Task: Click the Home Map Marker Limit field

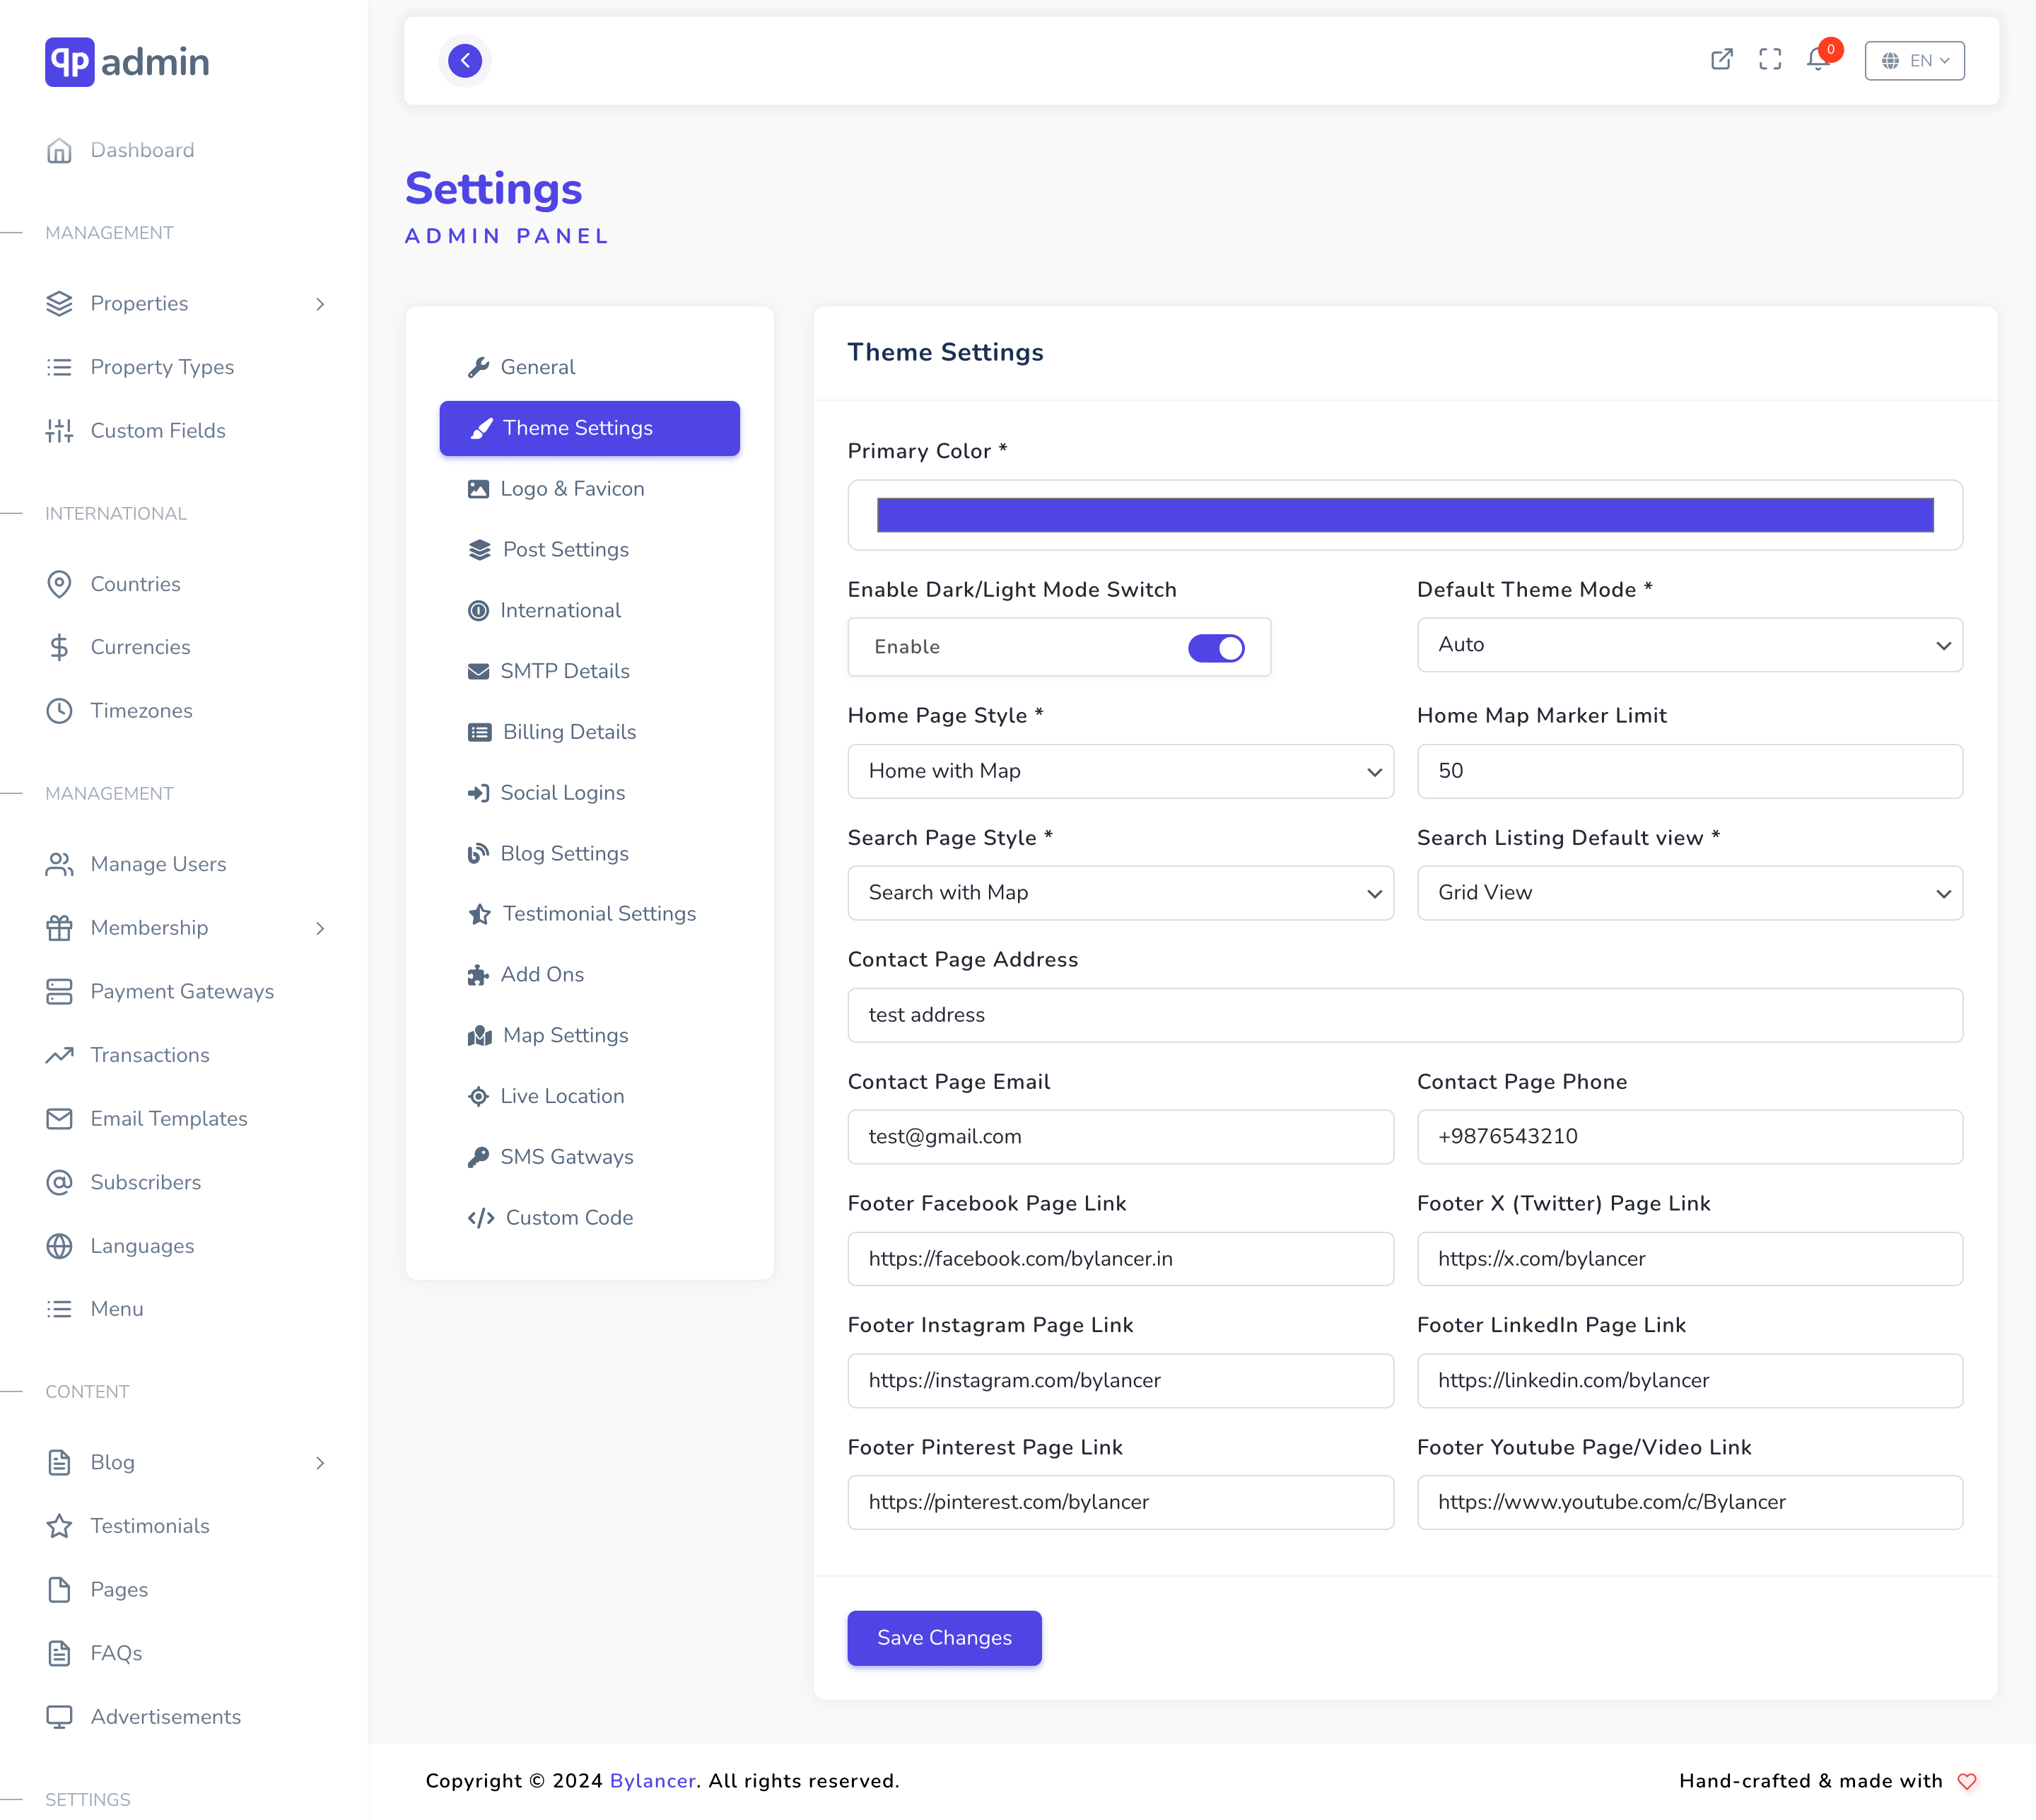Action: (x=1689, y=771)
